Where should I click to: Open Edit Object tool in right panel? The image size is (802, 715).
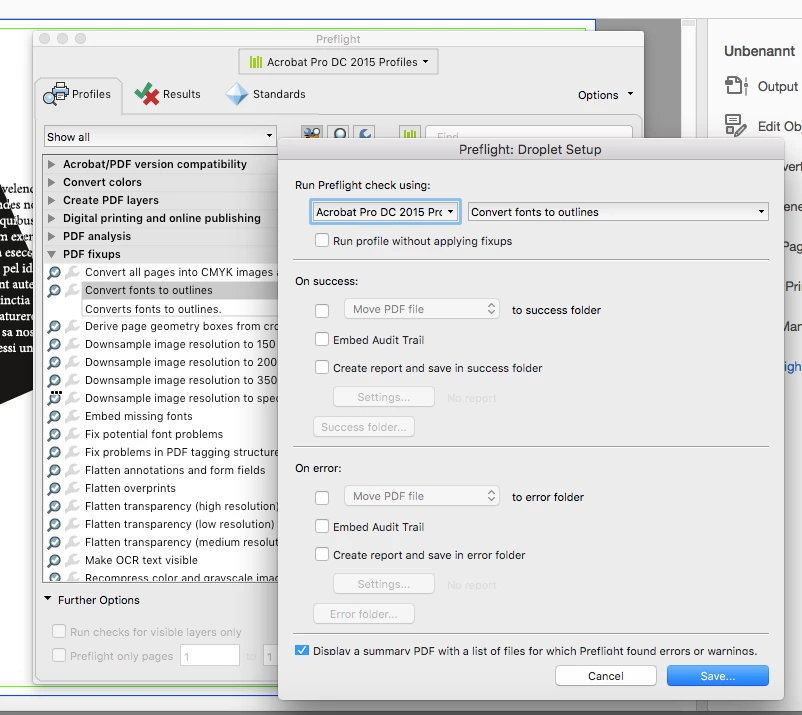pyautogui.click(x=763, y=126)
